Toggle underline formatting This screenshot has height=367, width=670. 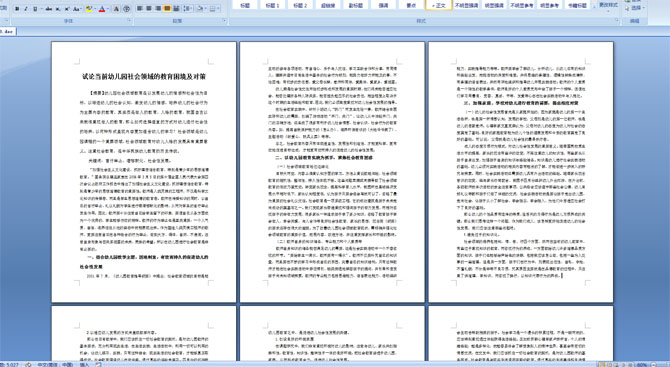[x=36, y=9]
